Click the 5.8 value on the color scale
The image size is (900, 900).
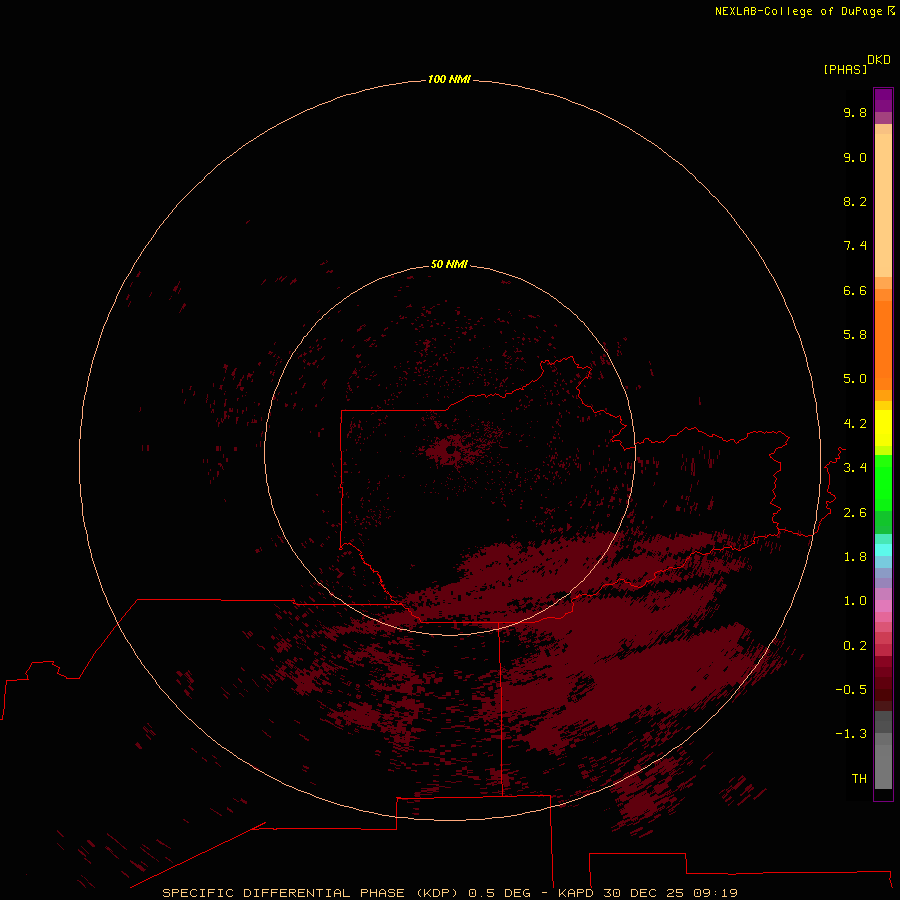coord(855,335)
